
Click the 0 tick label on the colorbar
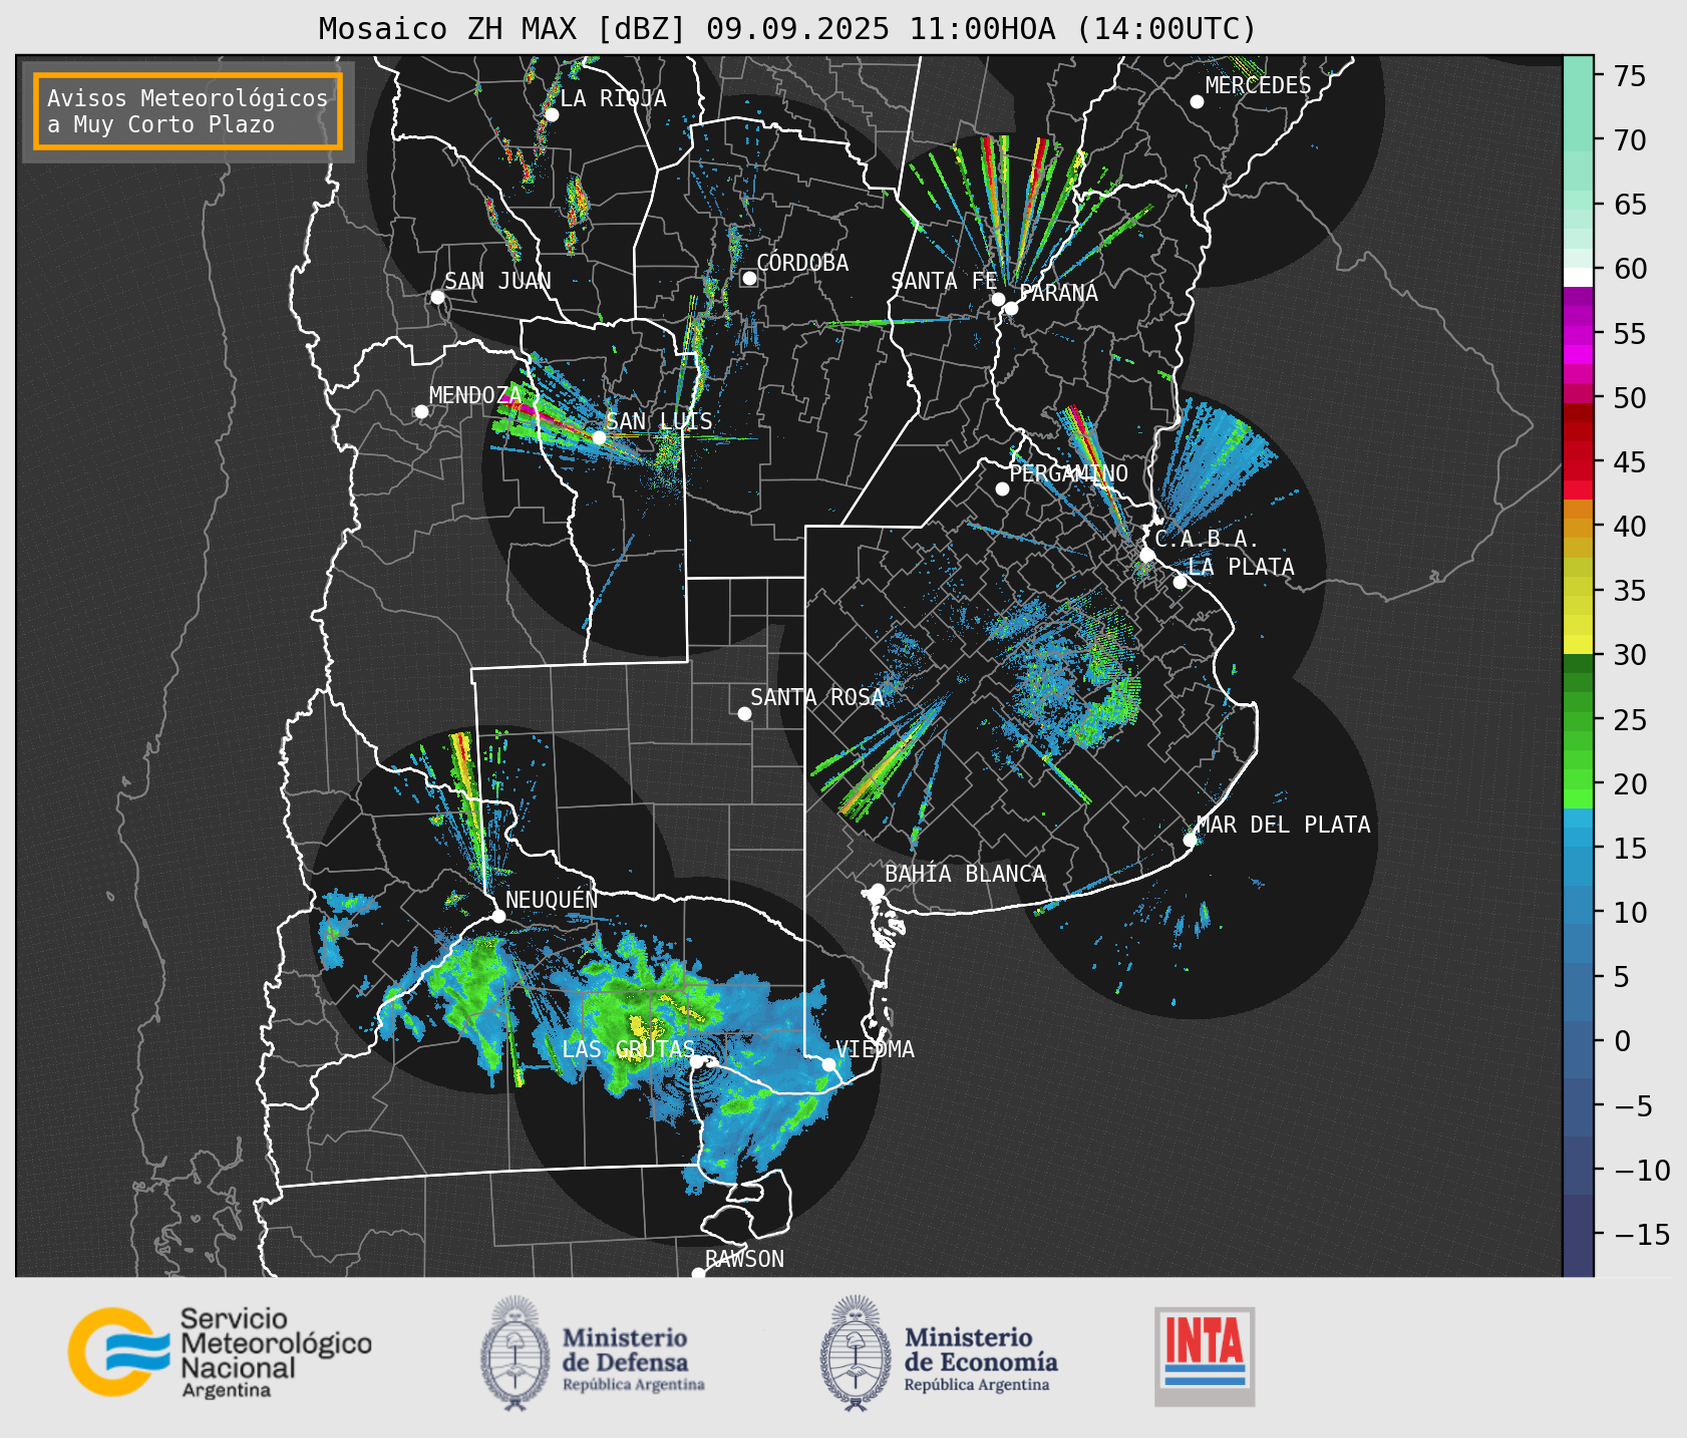[x=1621, y=1041]
